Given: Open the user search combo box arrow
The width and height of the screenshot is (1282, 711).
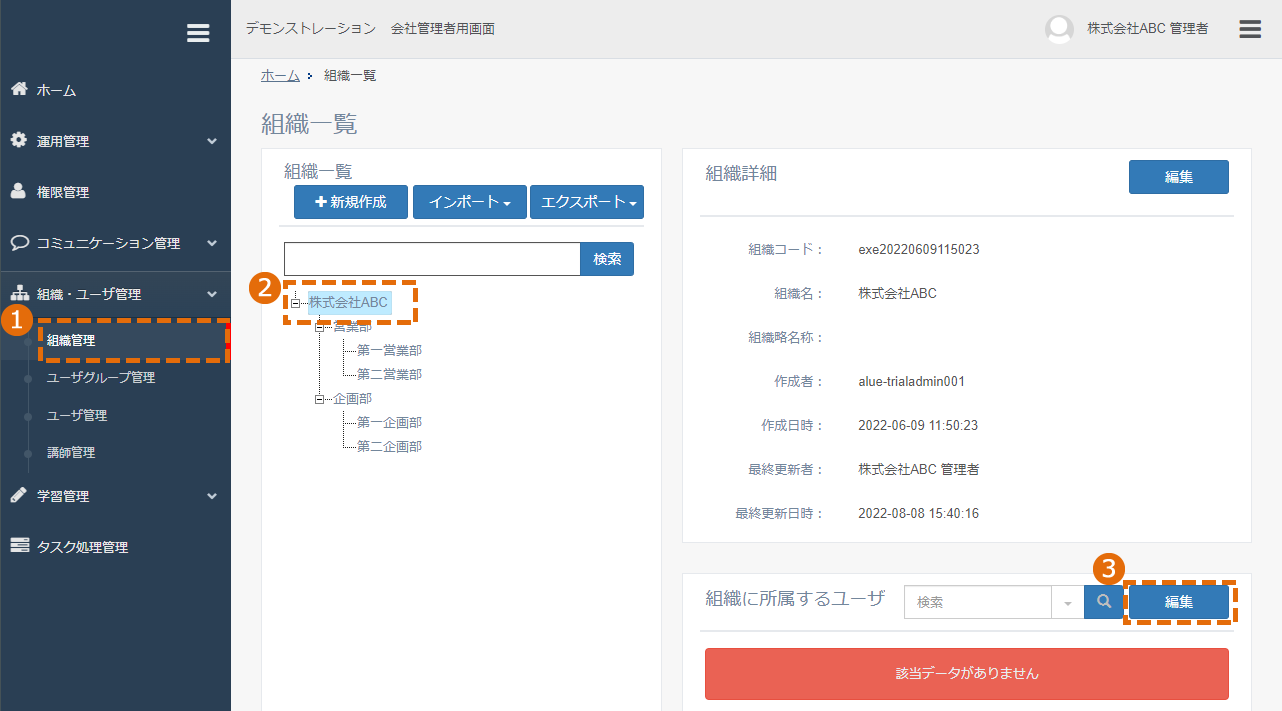Looking at the screenshot, I should click(x=1067, y=603).
